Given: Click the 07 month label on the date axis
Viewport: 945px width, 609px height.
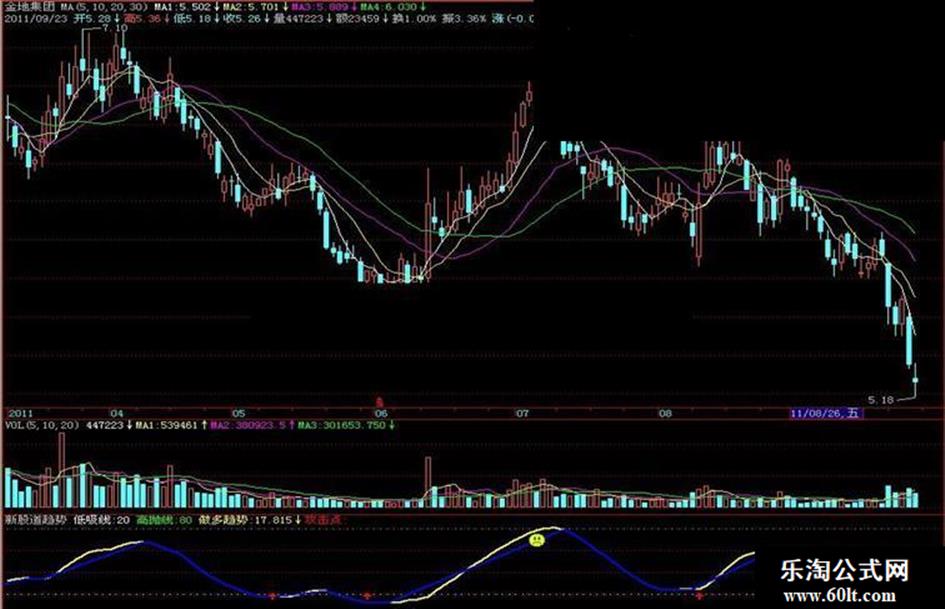Looking at the screenshot, I should coord(522,414).
